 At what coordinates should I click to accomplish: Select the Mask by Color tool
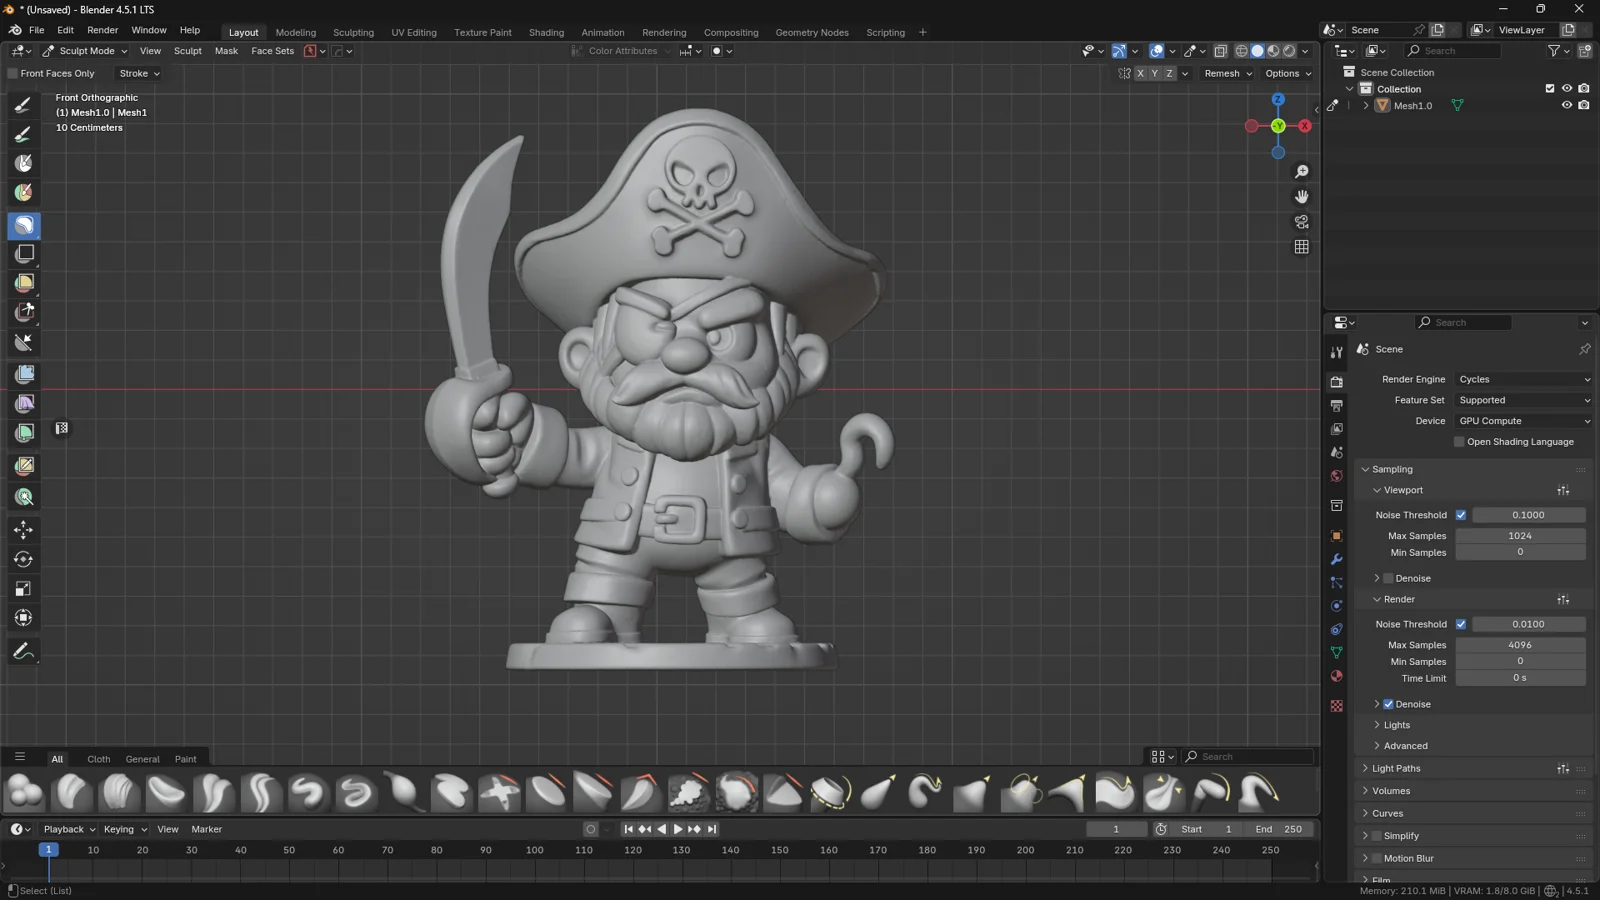24,497
